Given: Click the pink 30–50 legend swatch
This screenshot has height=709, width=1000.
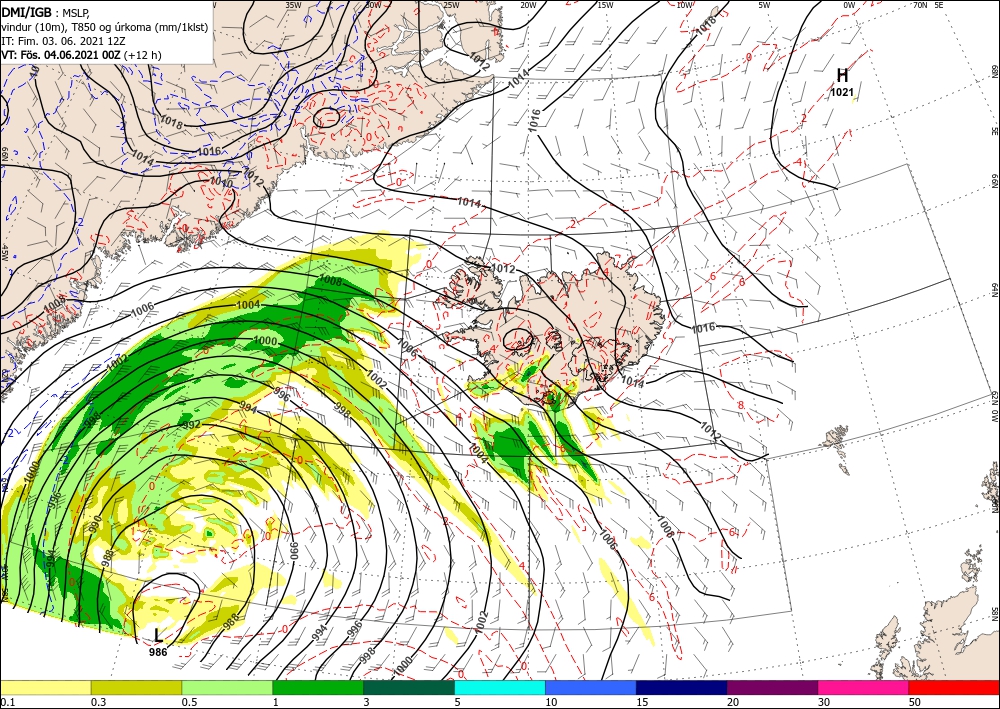Looking at the screenshot, I should tap(864, 687).
